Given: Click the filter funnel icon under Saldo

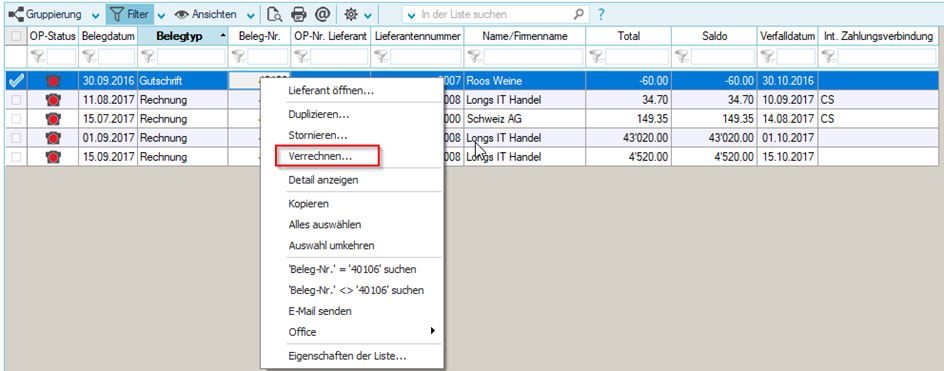Looking at the screenshot, I should (682, 57).
